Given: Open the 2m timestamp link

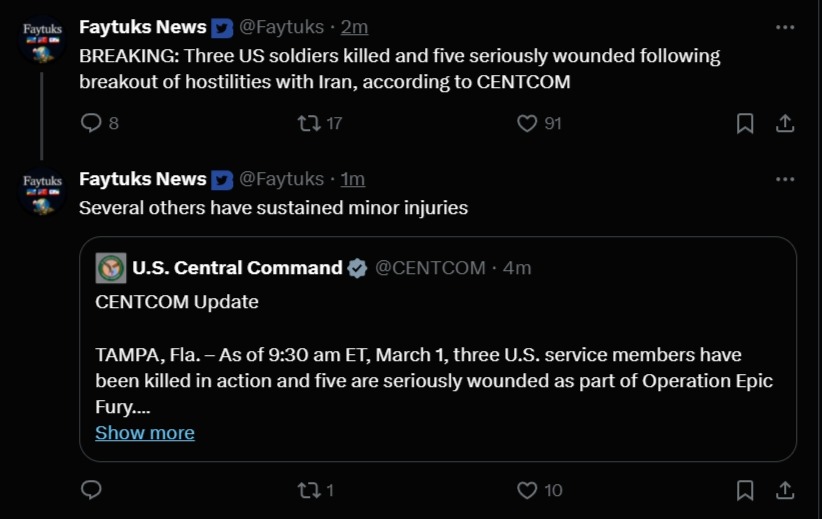Looking at the screenshot, I should 354,27.
